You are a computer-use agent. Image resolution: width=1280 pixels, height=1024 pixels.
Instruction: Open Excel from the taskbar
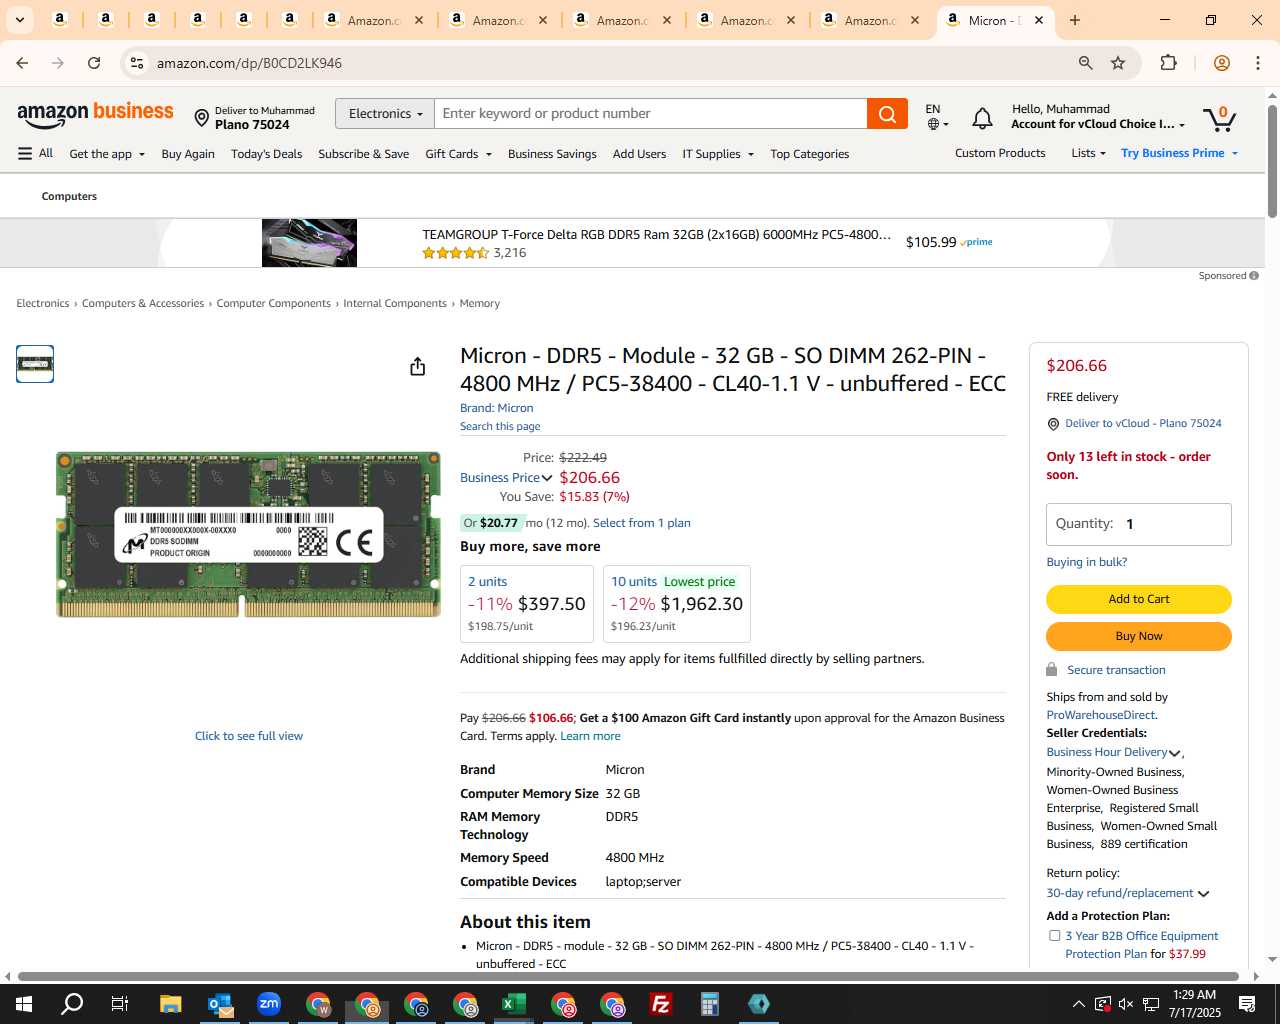point(514,1004)
